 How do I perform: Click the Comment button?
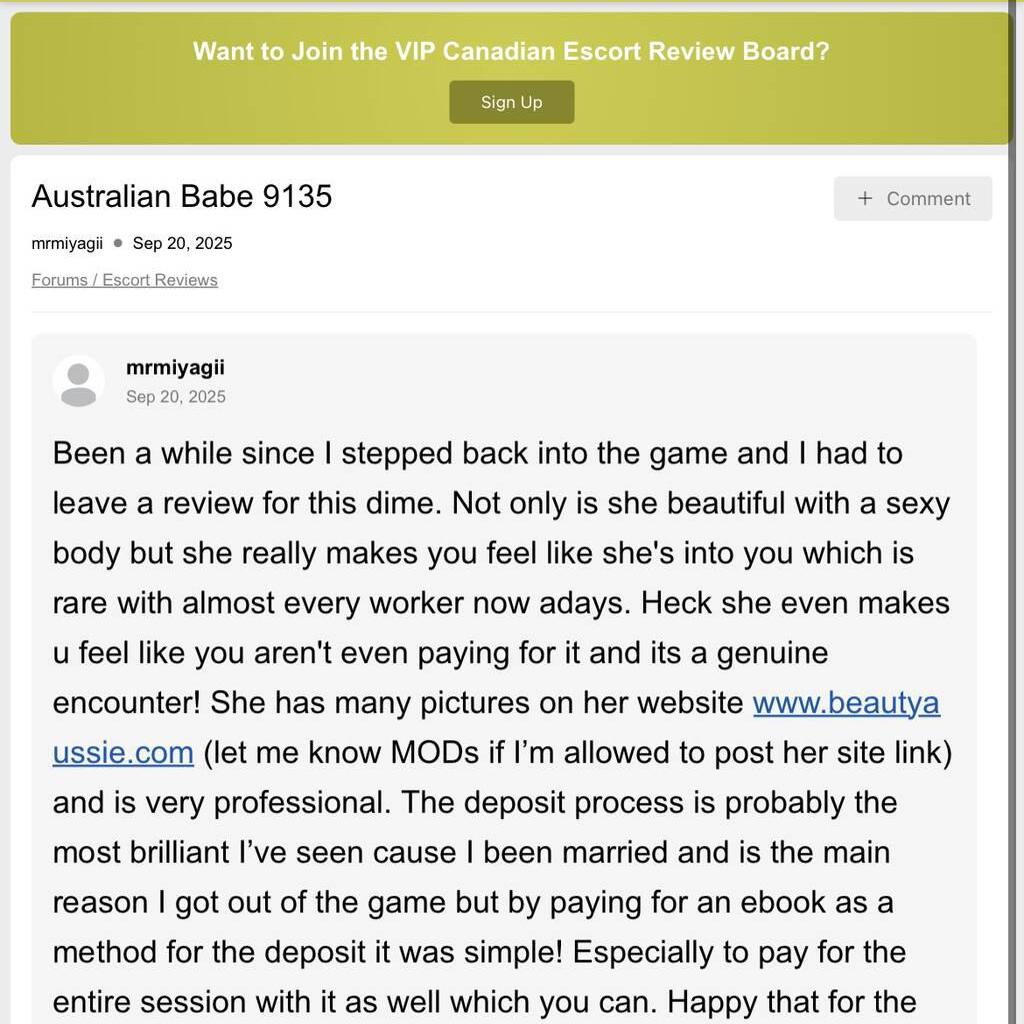[913, 198]
